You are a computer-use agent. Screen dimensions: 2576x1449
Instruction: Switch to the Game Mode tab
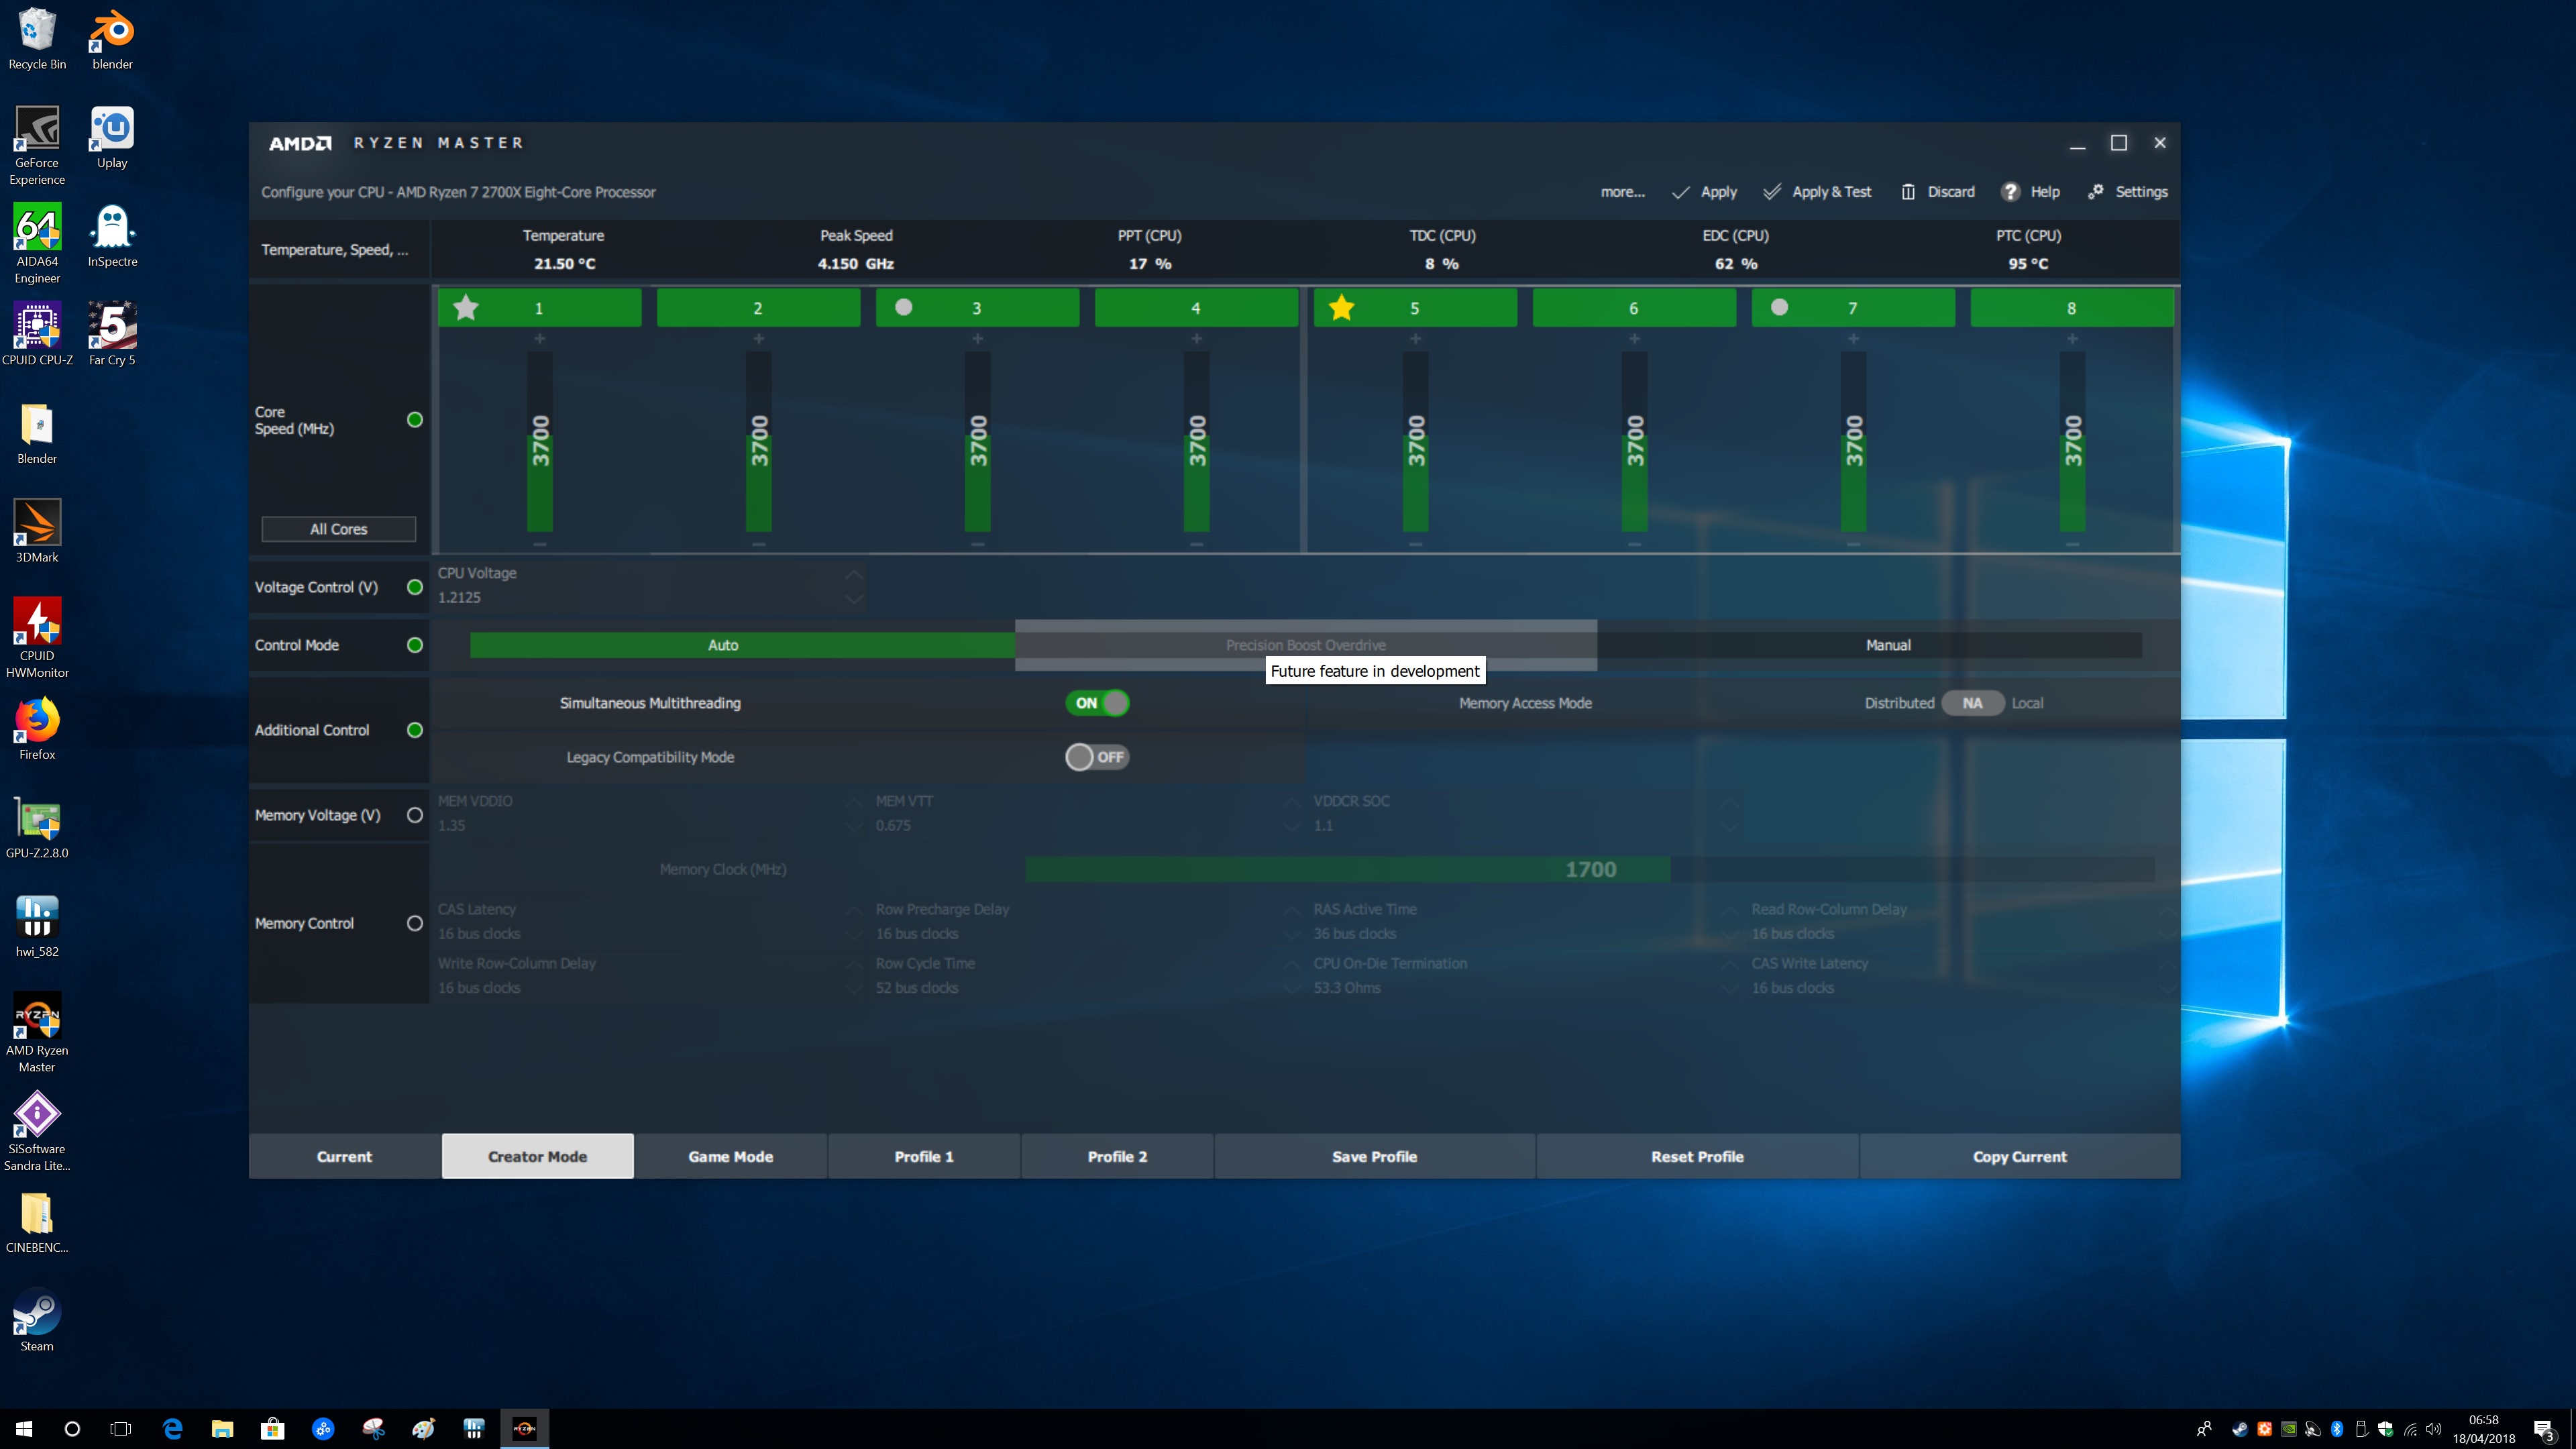click(x=730, y=1156)
